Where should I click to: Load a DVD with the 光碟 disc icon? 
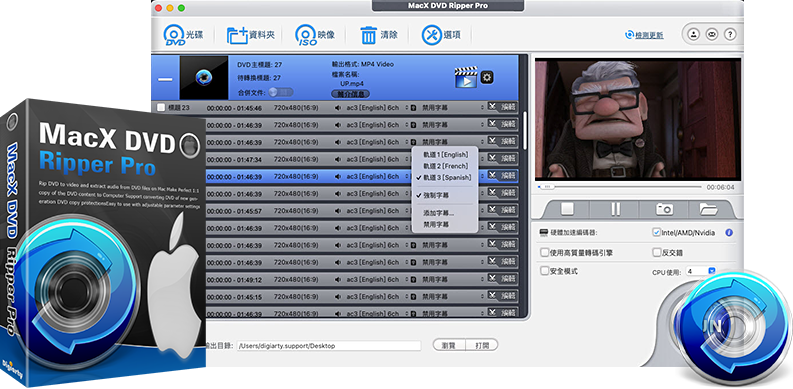173,35
